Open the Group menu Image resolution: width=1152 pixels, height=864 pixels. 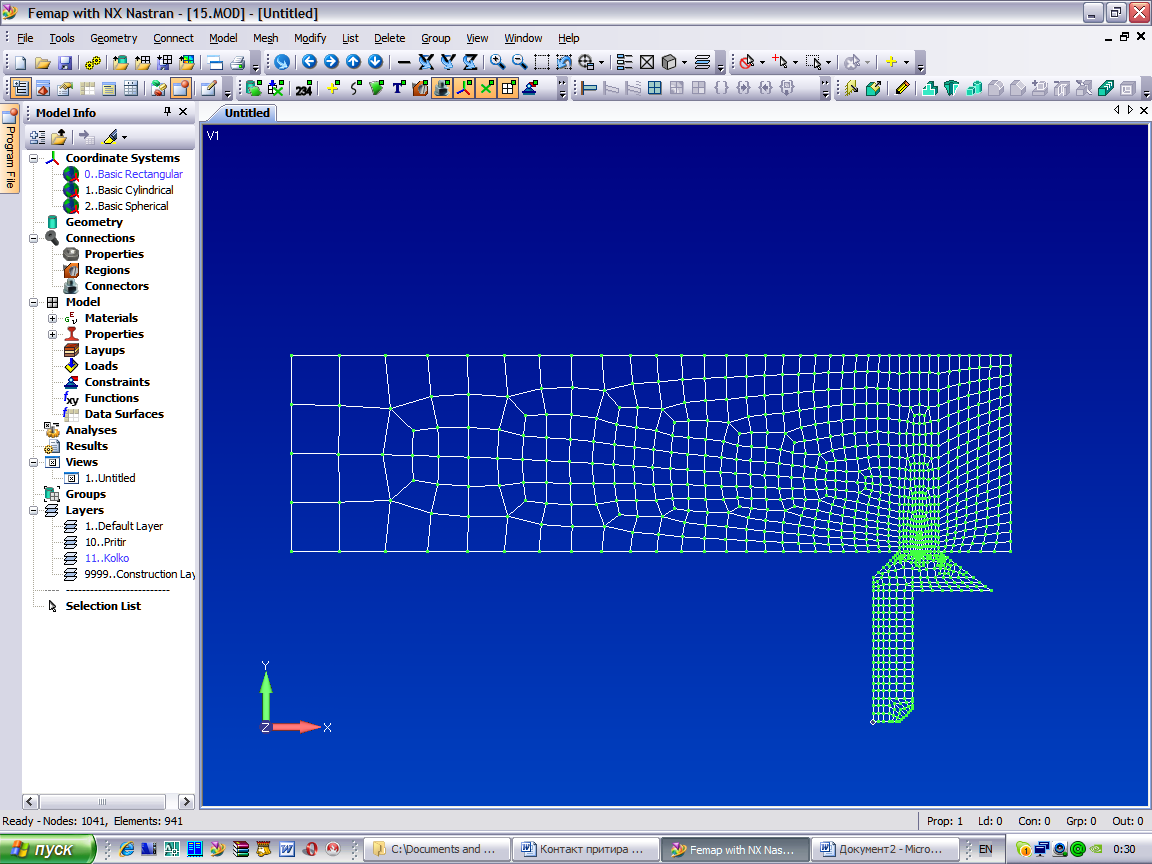436,38
